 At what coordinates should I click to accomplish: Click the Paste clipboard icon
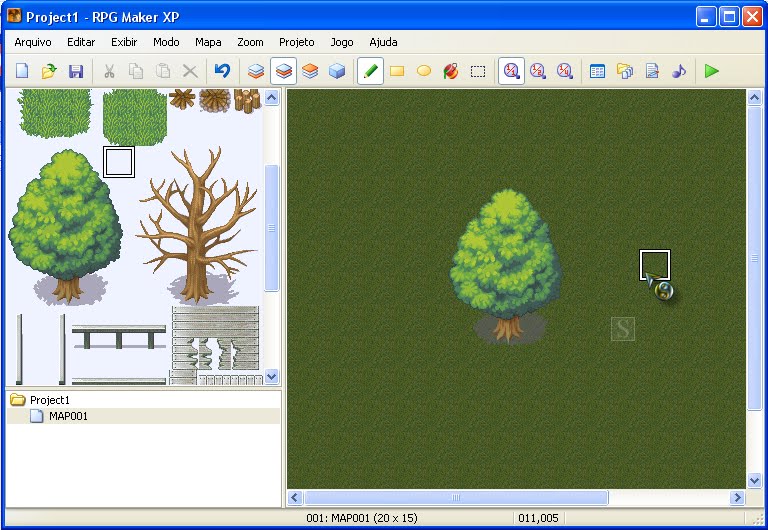point(163,71)
